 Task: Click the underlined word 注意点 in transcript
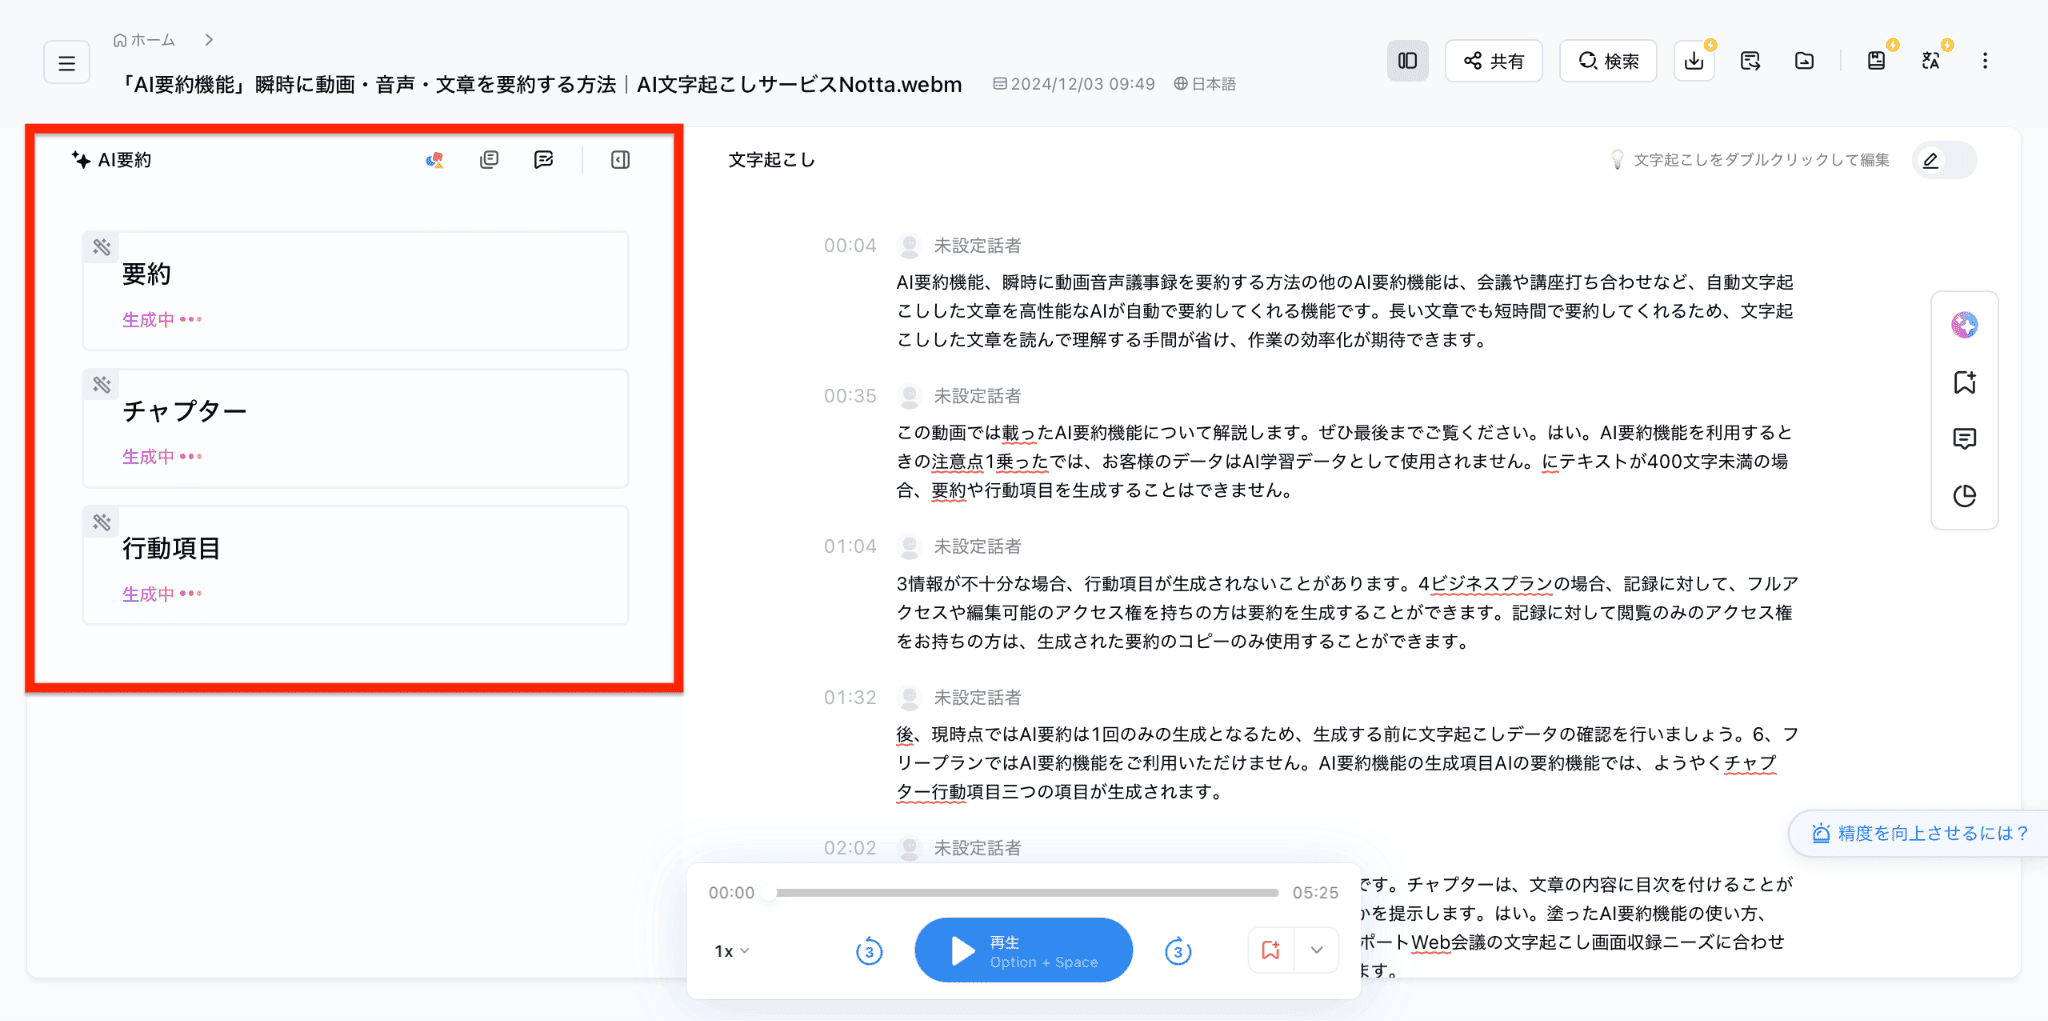(x=958, y=462)
